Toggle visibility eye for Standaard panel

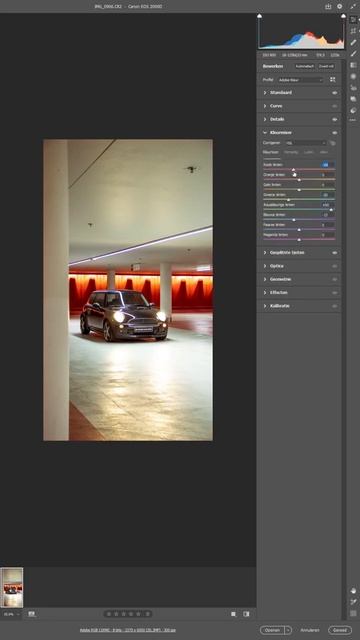click(335, 93)
